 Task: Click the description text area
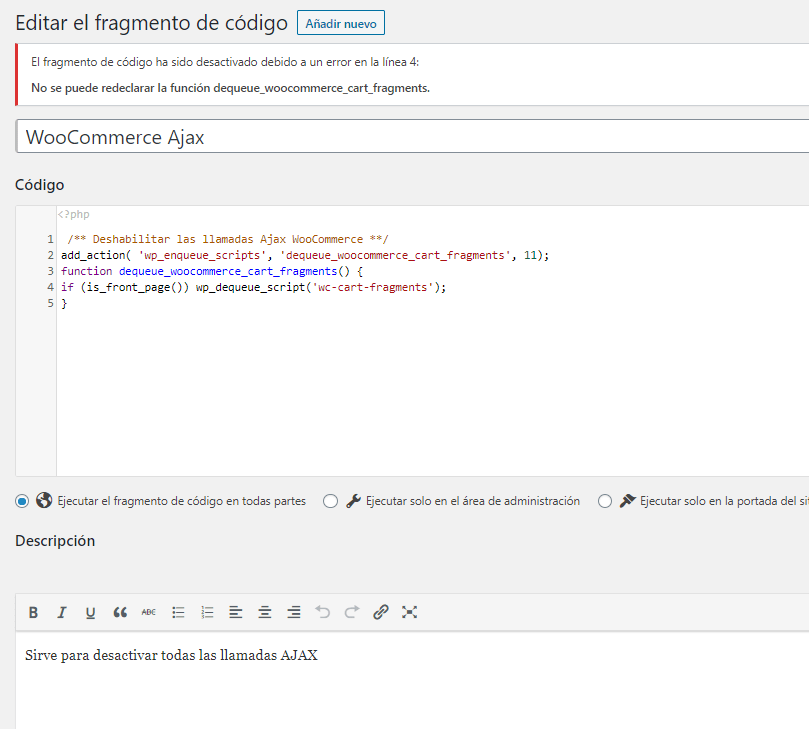click(412, 680)
